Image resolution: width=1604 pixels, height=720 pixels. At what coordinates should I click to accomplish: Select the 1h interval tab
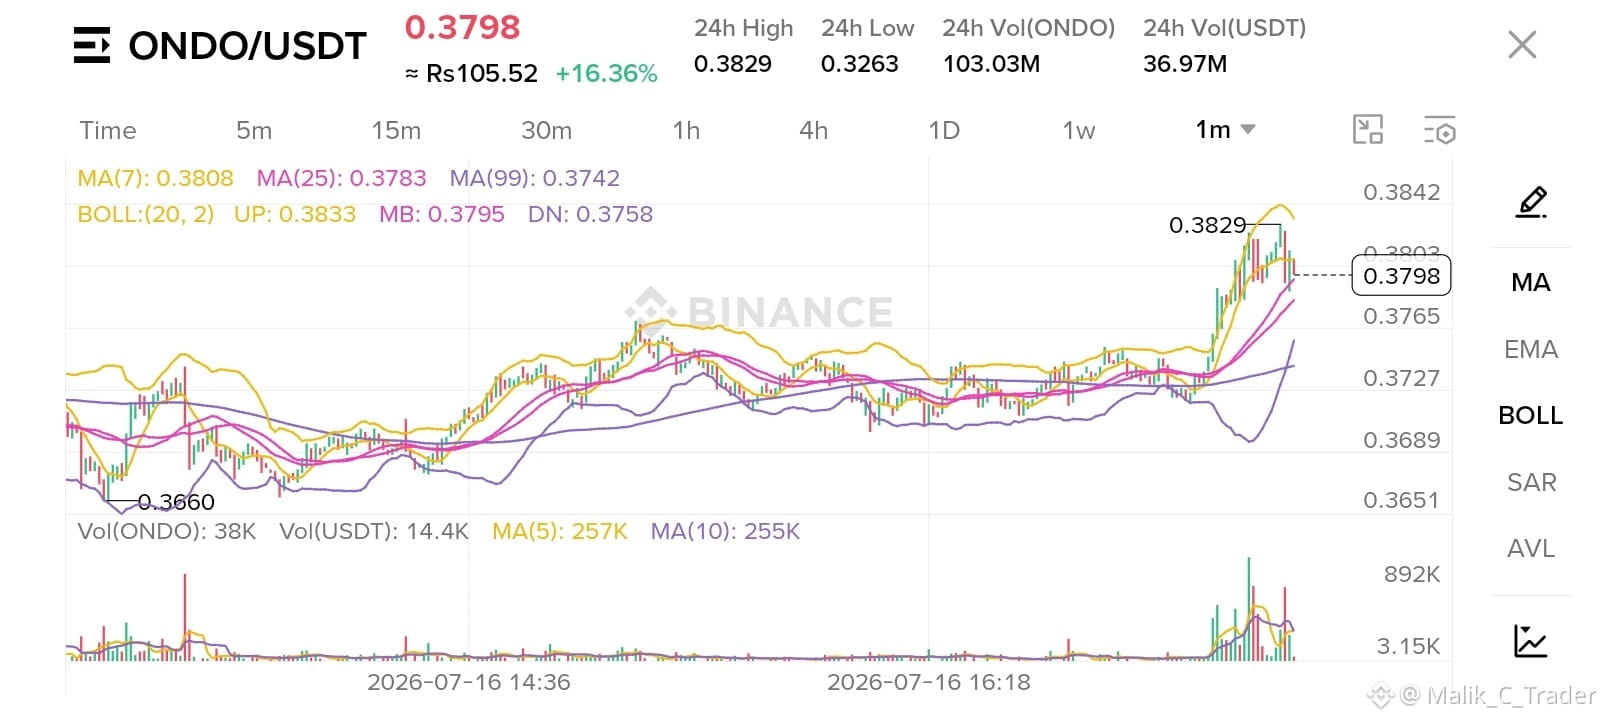pos(686,130)
